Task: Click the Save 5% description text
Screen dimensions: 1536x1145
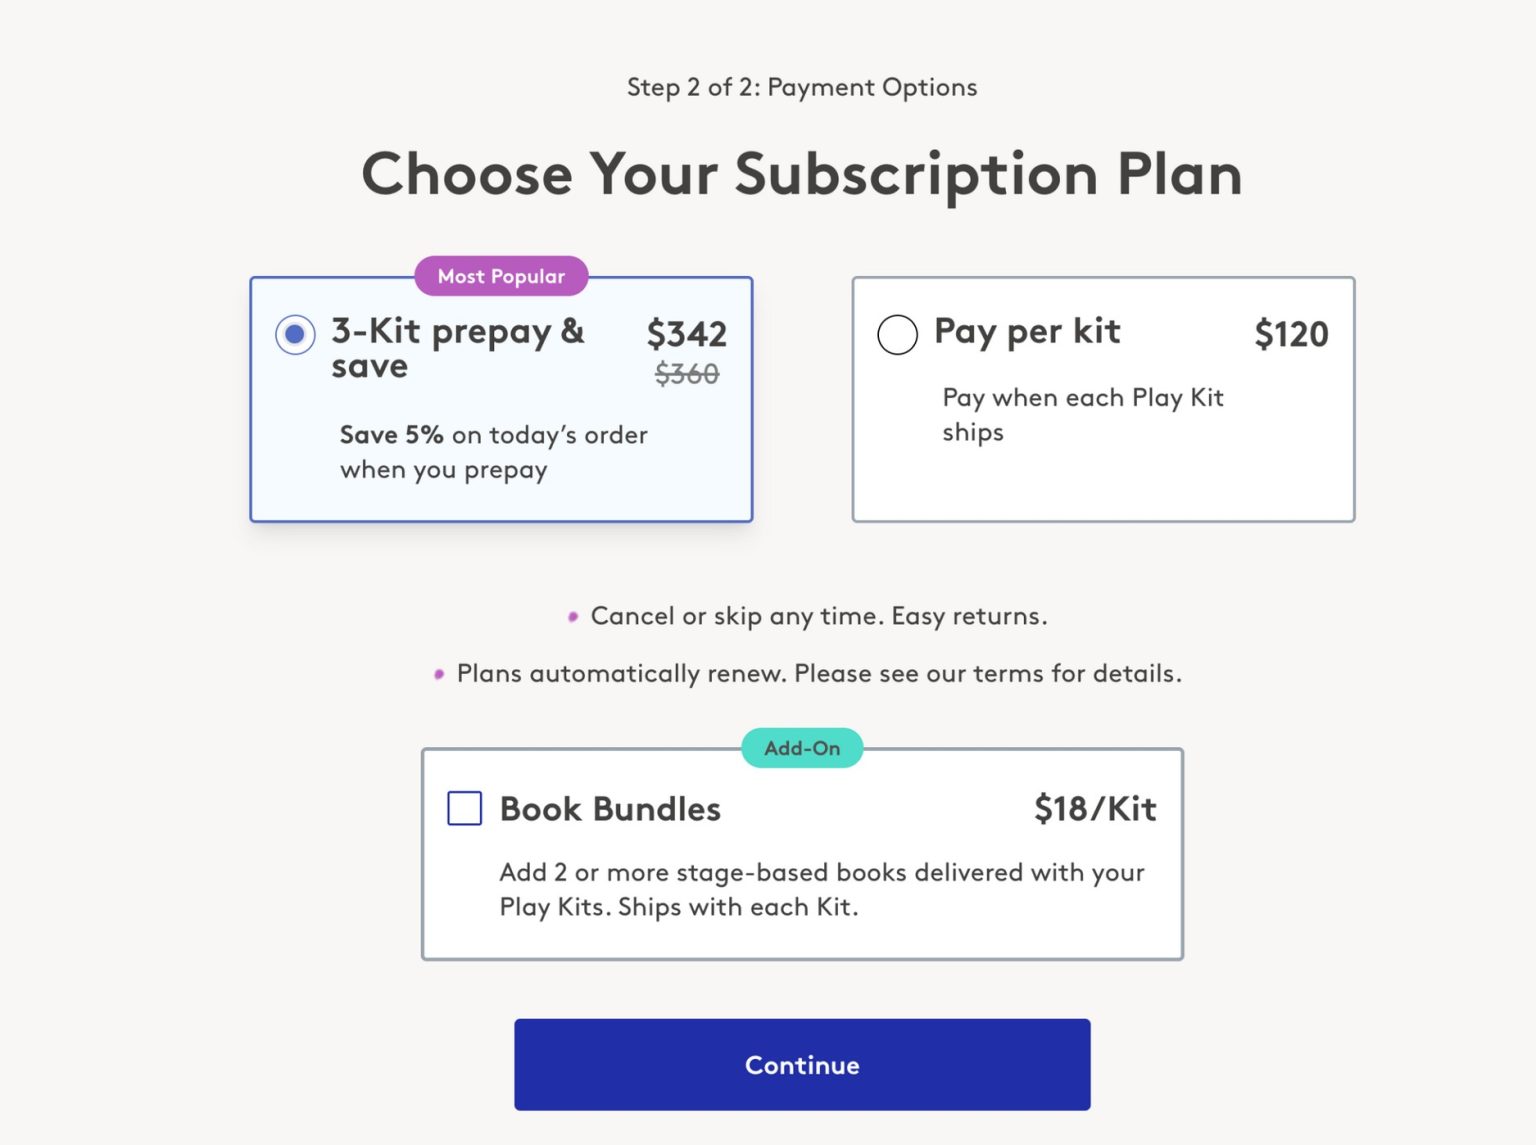Action: pos(494,452)
